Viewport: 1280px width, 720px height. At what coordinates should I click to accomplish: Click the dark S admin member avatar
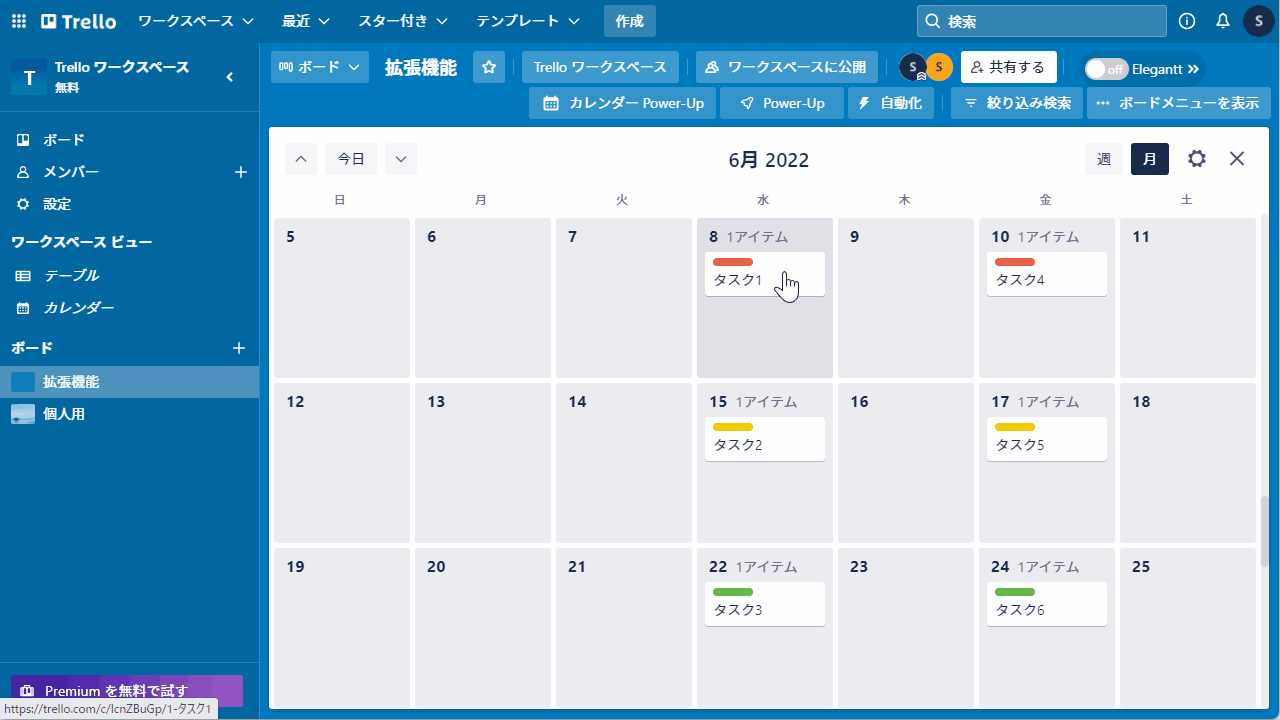[x=912, y=67]
